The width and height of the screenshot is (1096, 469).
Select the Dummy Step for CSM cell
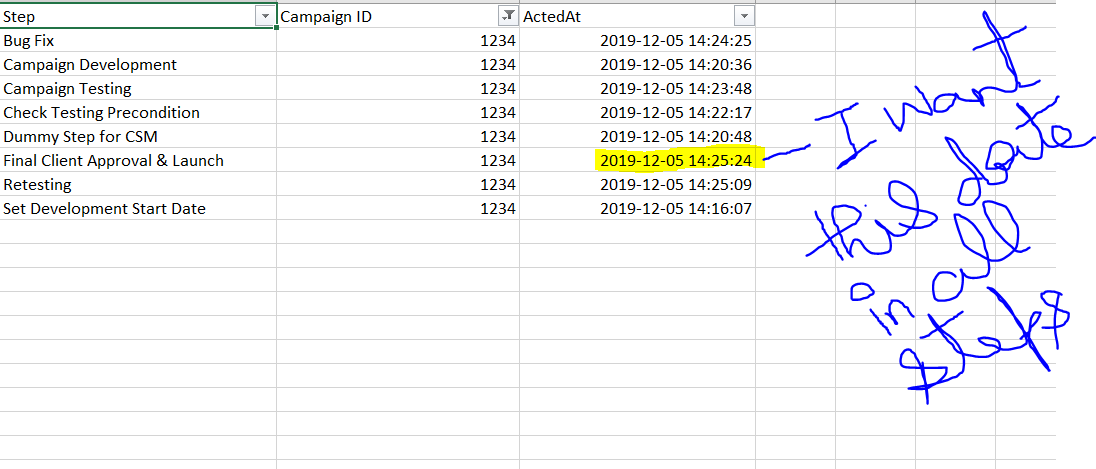(x=138, y=136)
